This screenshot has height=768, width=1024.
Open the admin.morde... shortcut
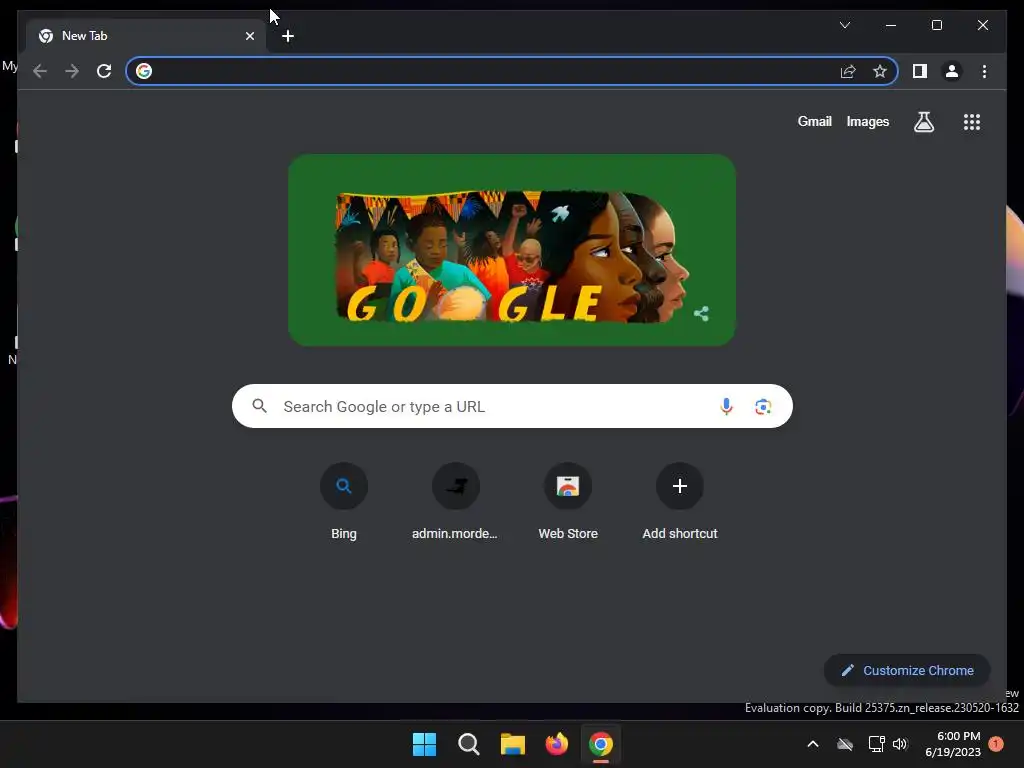pyautogui.click(x=455, y=502)
